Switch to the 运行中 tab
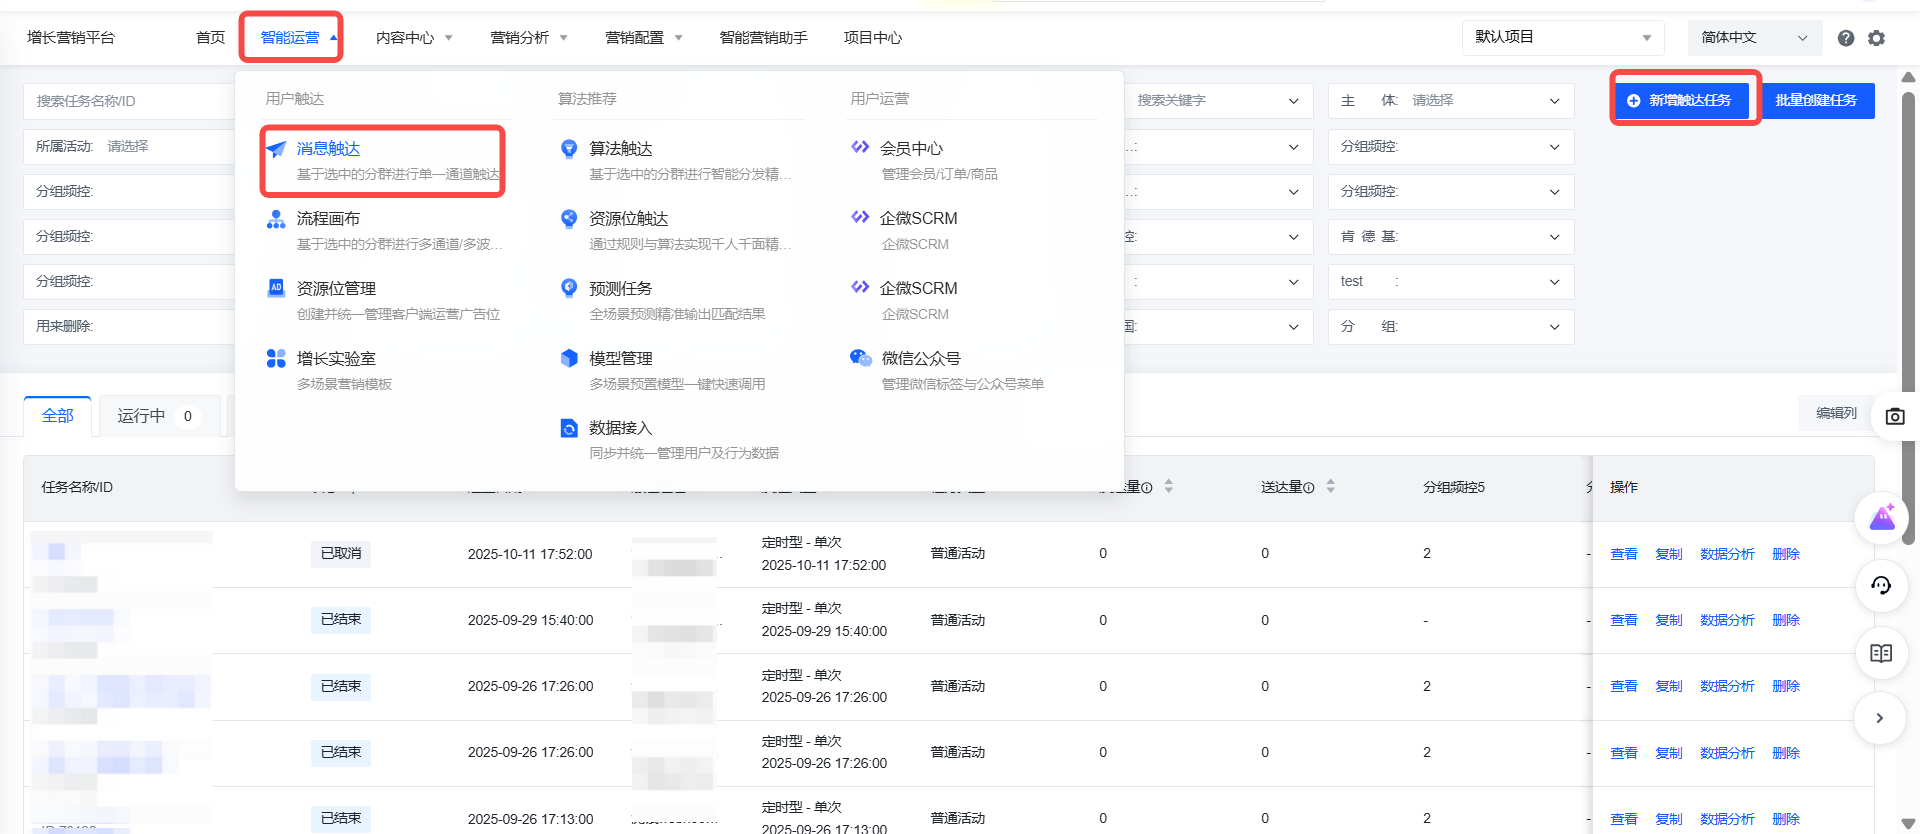The image size is (1920, 834). [x=155, y=416]
